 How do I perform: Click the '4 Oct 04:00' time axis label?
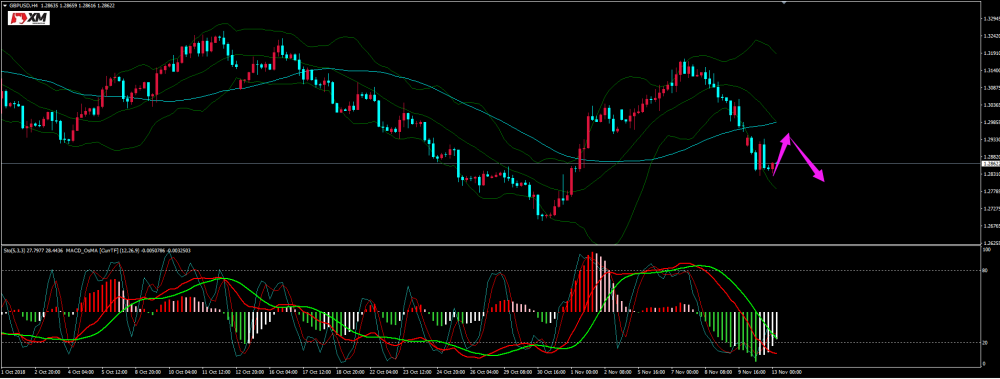point(82,372)
